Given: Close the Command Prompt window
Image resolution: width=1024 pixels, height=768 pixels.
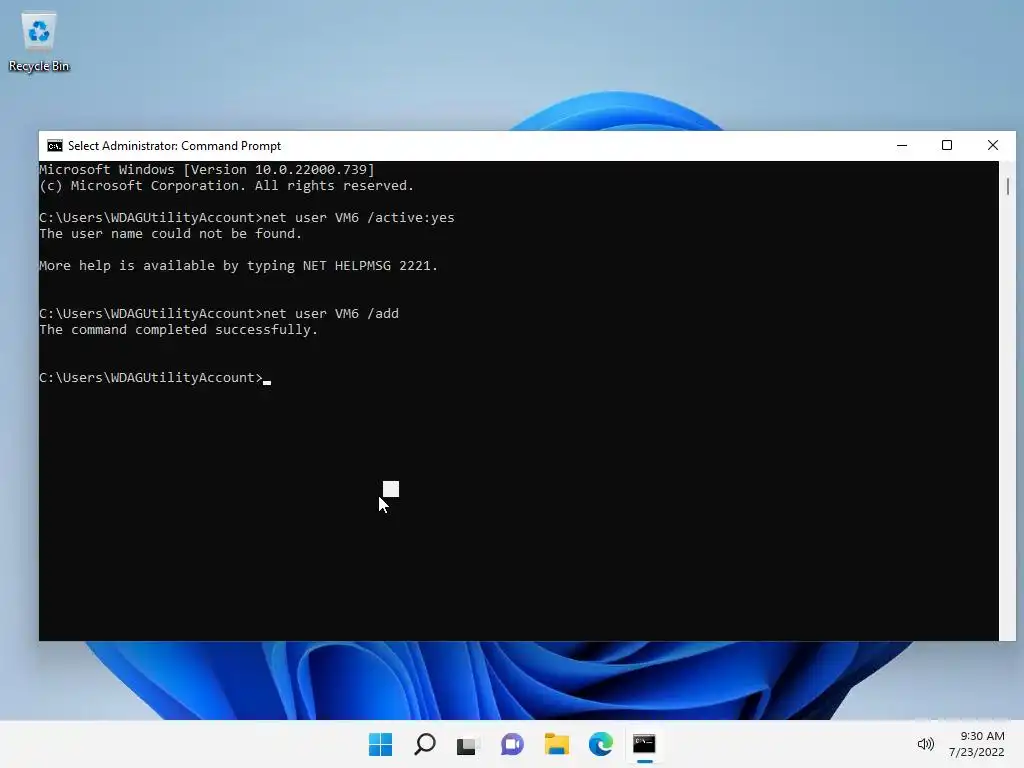Looking at the screenshot, I should coord(993,146).
